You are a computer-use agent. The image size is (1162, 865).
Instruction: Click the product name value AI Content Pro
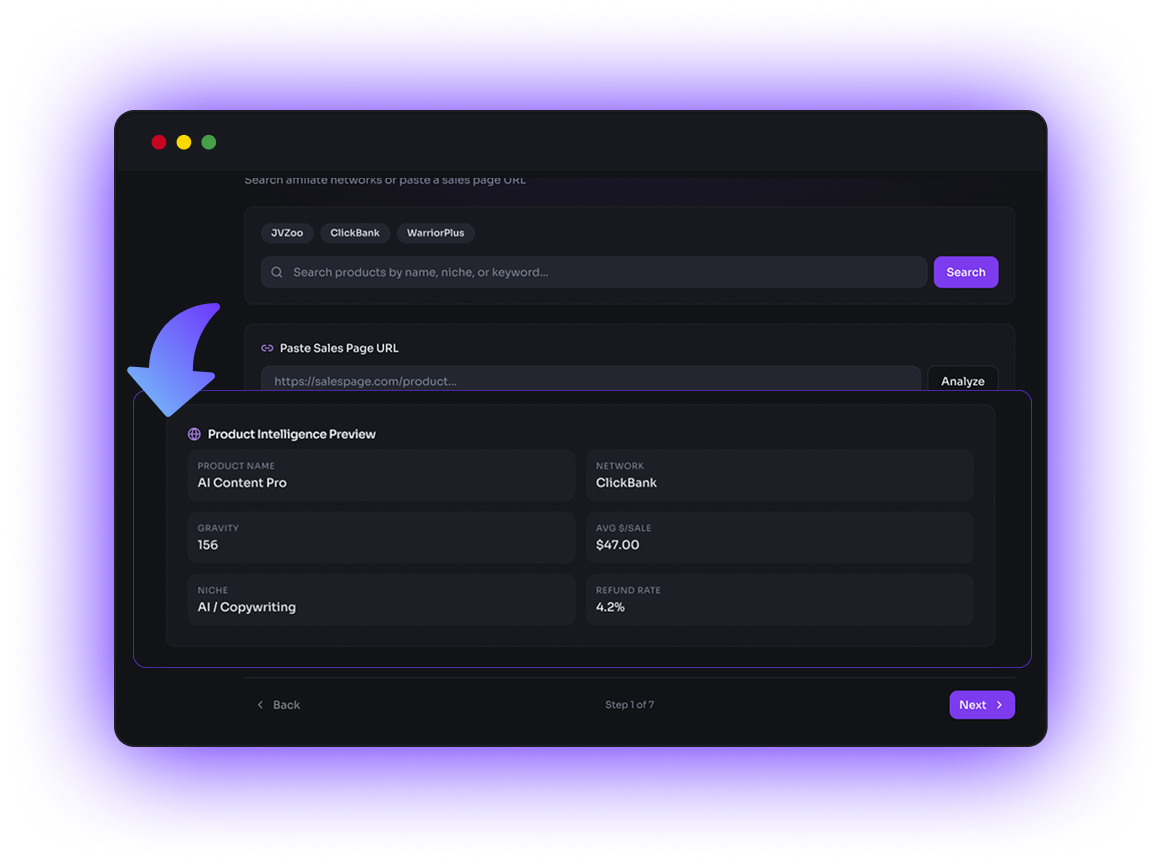242,483
